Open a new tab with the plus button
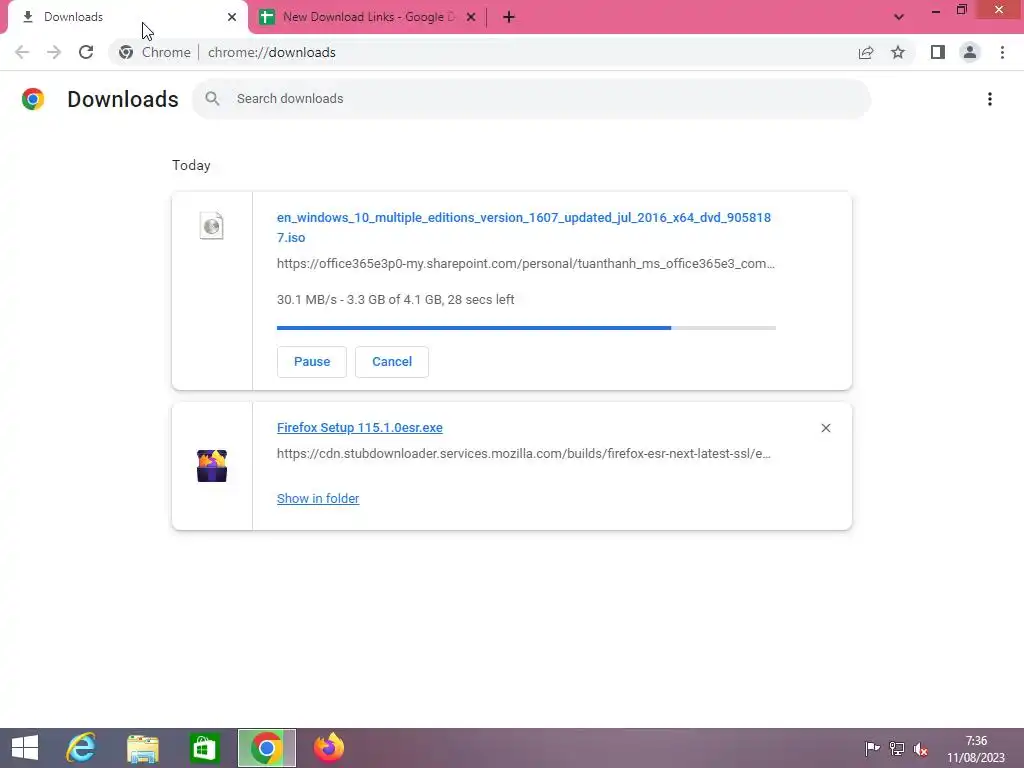 click(x=509, y=17)
